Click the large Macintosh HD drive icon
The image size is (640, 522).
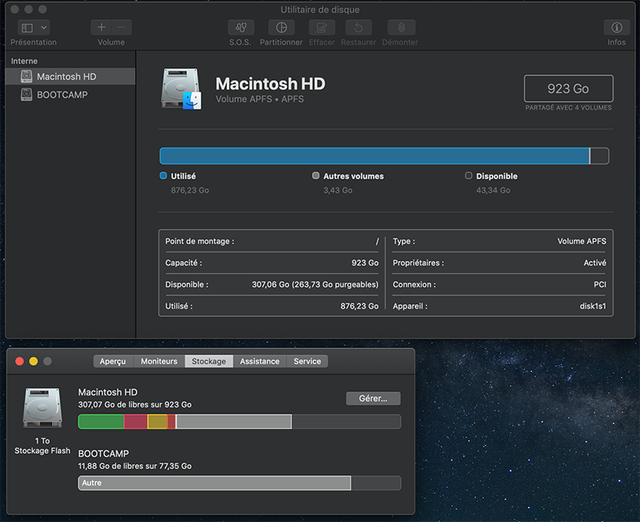tap(181, 89)
